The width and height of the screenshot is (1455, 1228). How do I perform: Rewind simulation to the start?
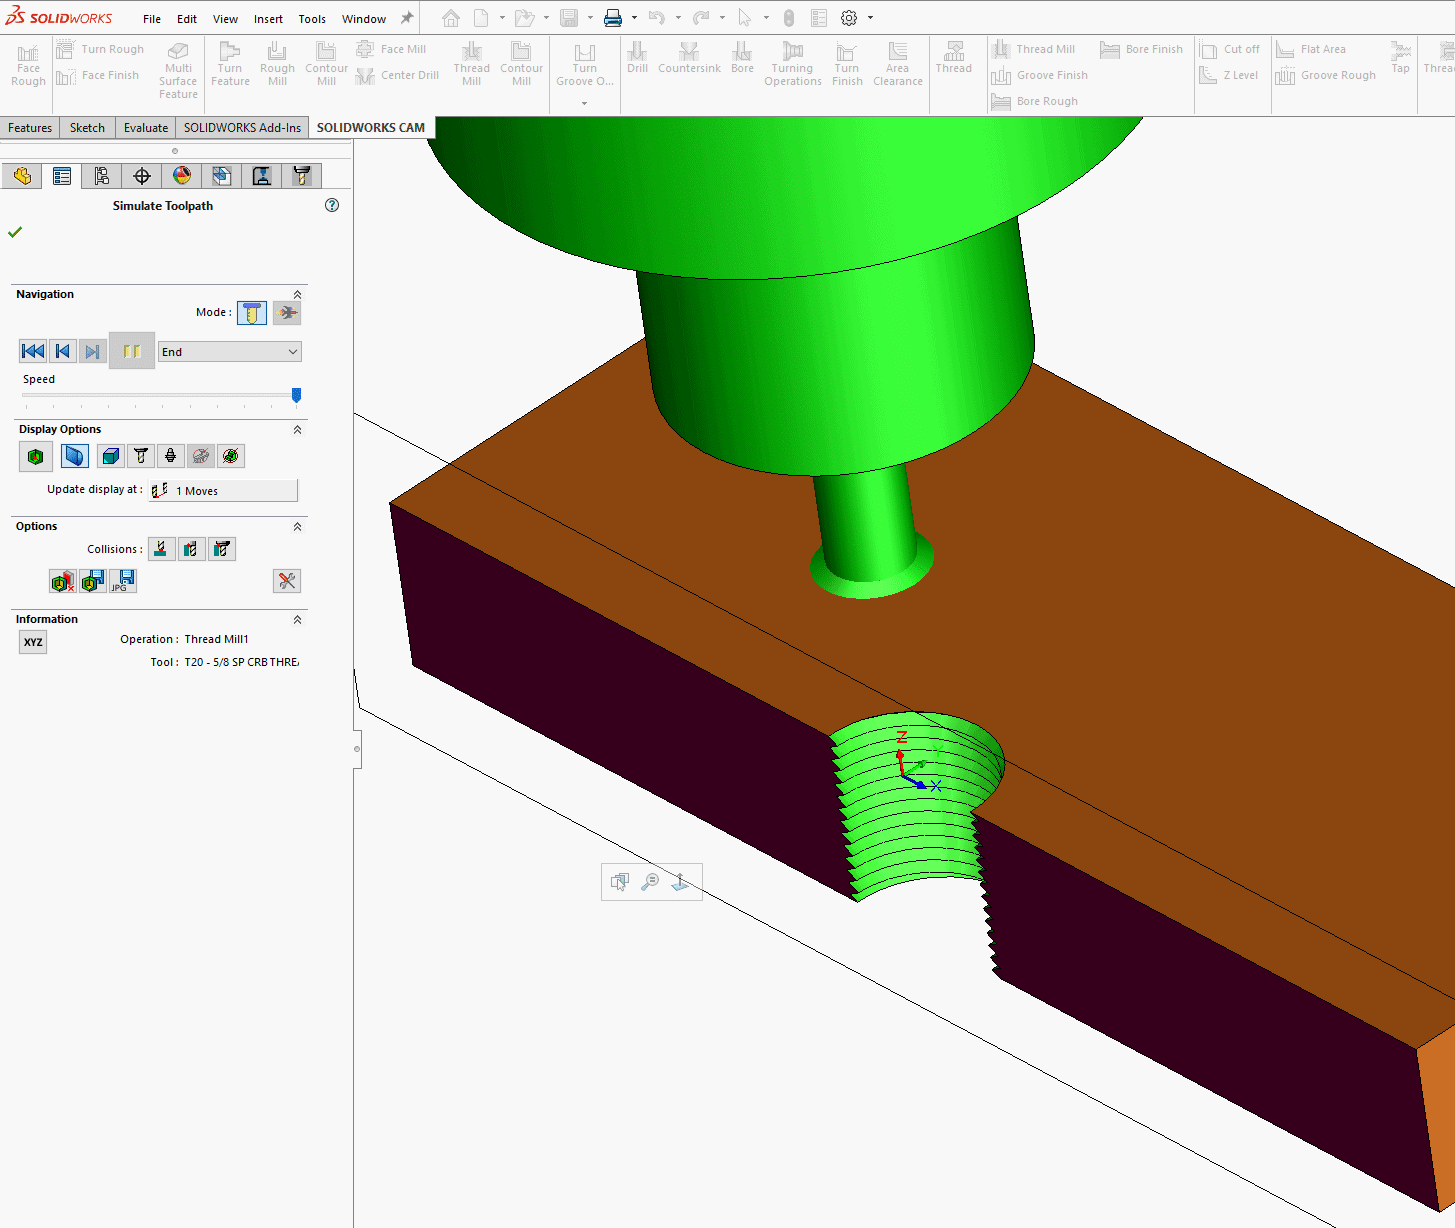(x=32, y=351)
